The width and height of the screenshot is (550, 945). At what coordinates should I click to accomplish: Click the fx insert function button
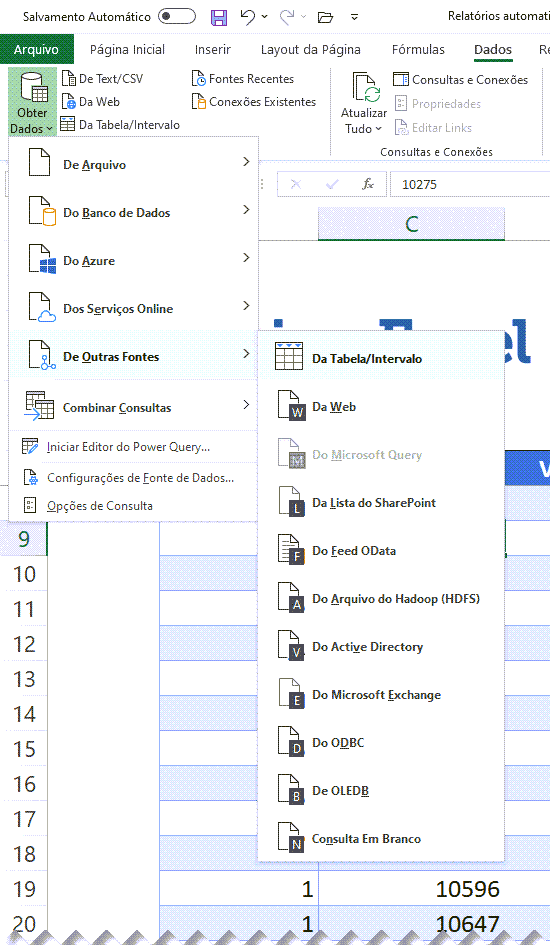point(367,184)
